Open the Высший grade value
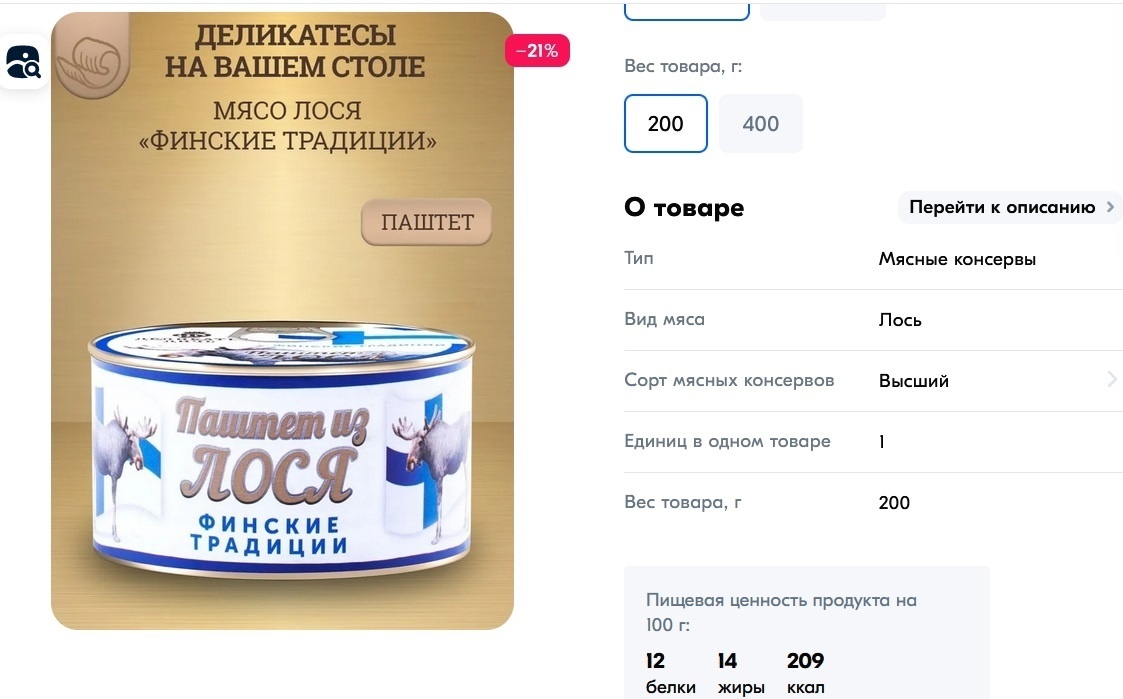The width and height of the screenshot is (1123, 699). [914, 381]
